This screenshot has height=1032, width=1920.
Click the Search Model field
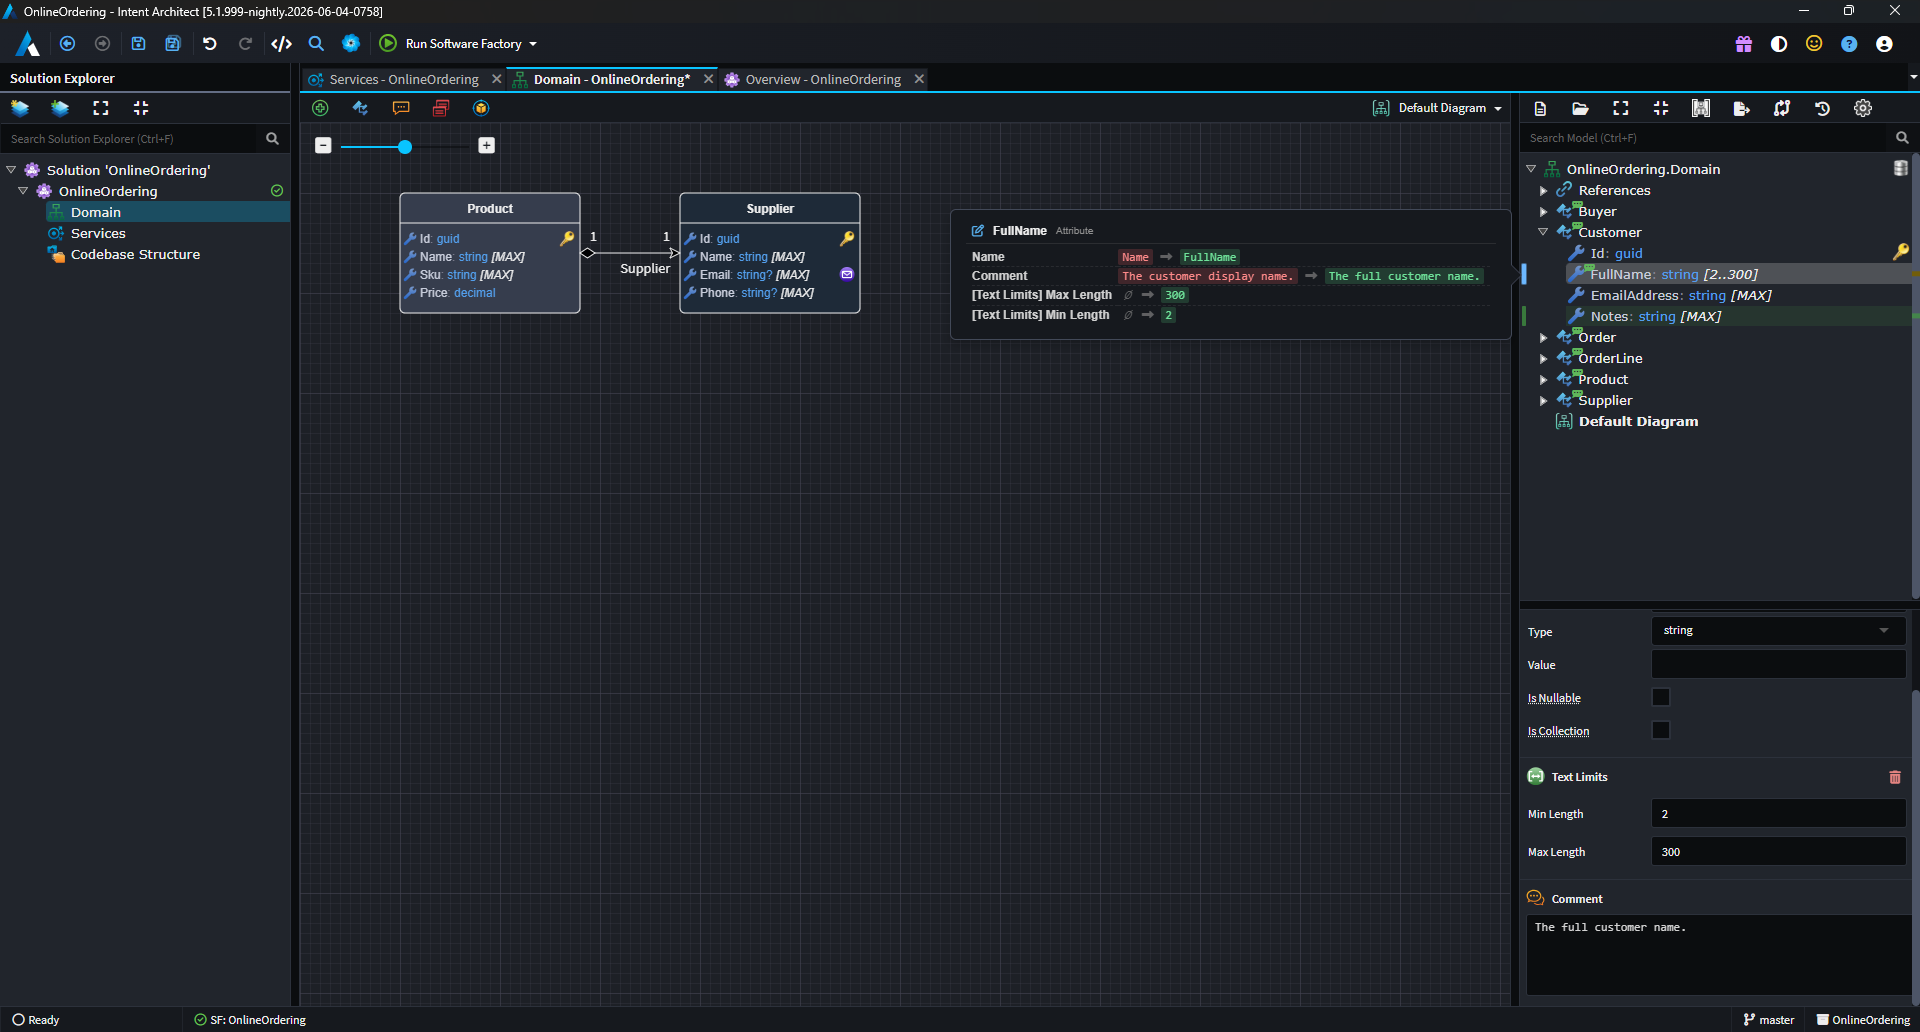pyautogui.click(x=1707, y=138)
